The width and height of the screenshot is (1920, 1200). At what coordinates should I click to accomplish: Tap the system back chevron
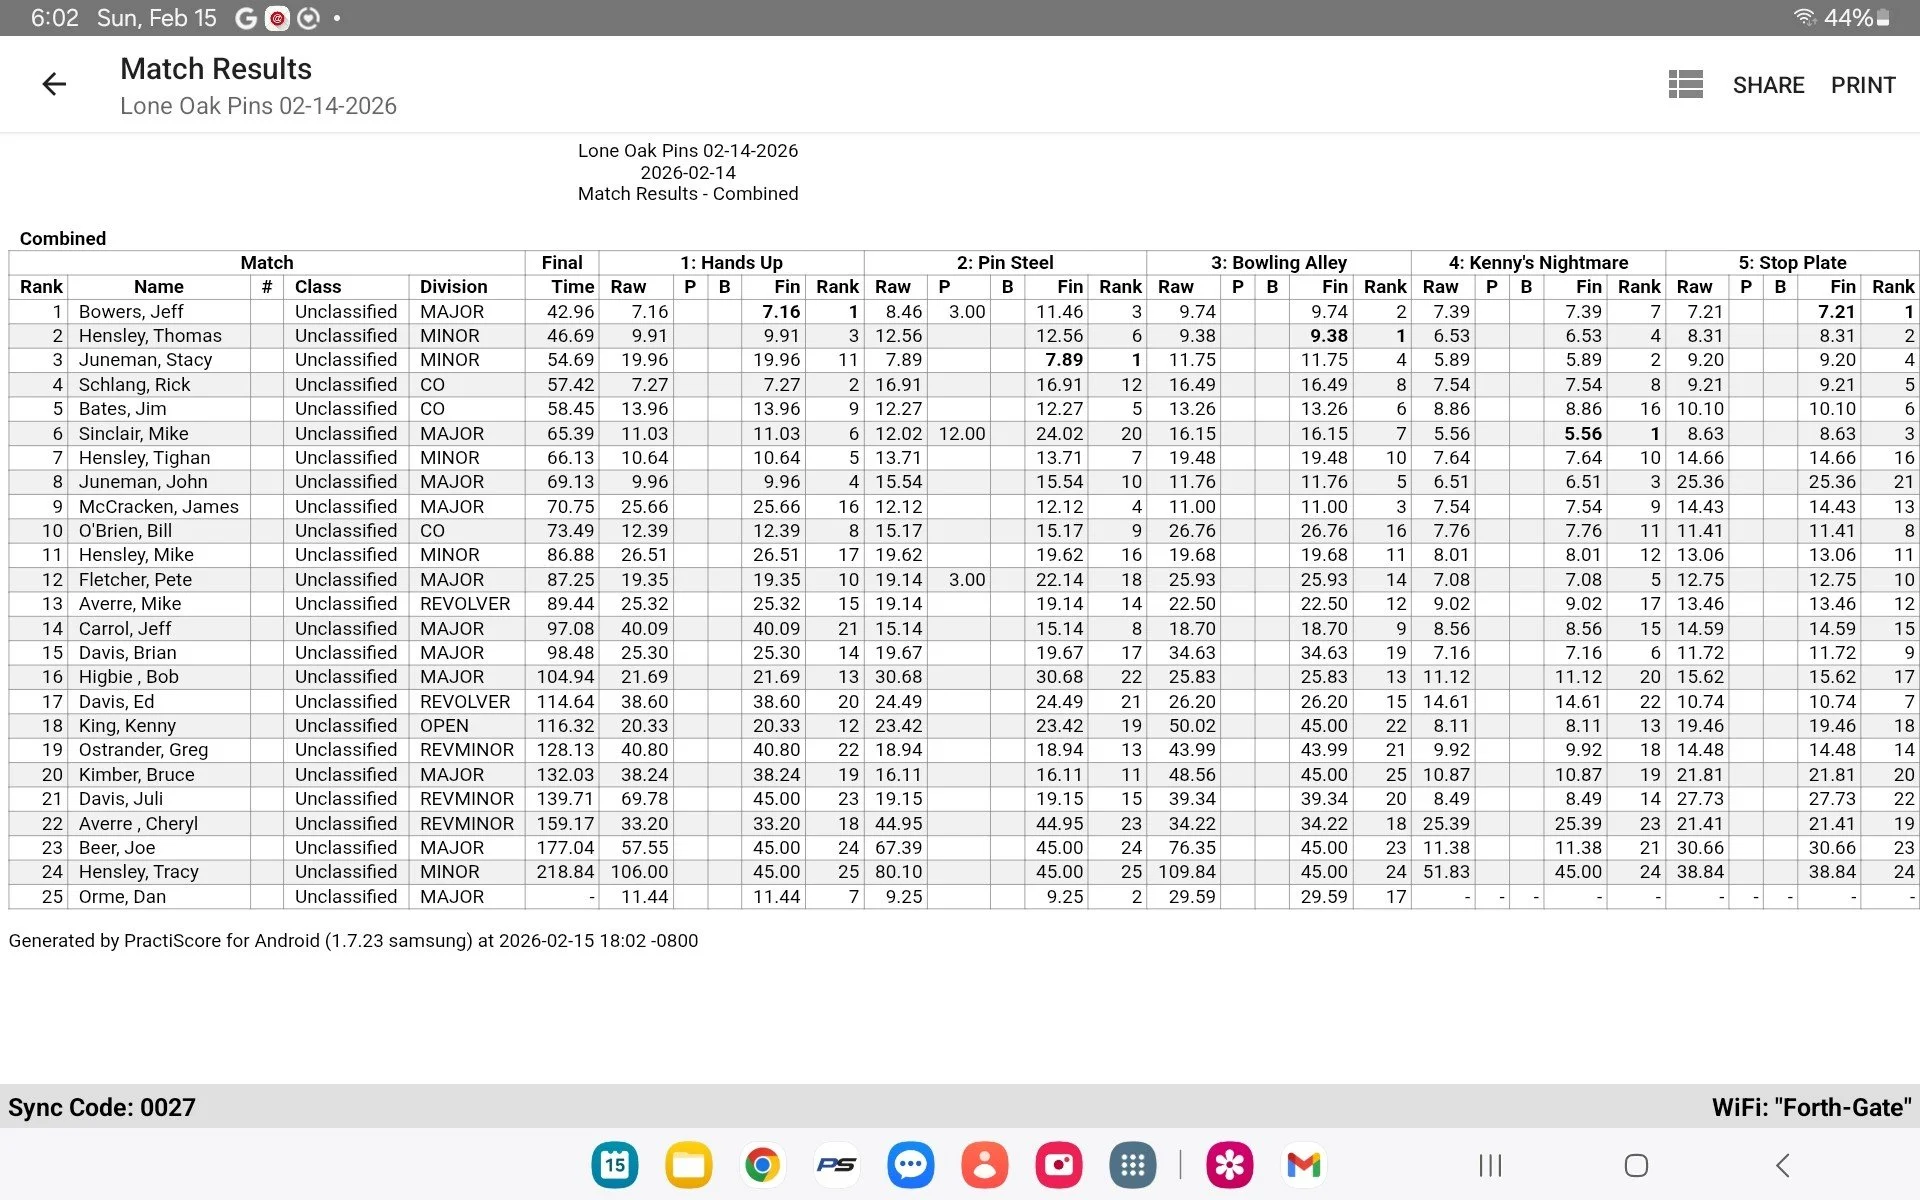tap(1782, 1165)
